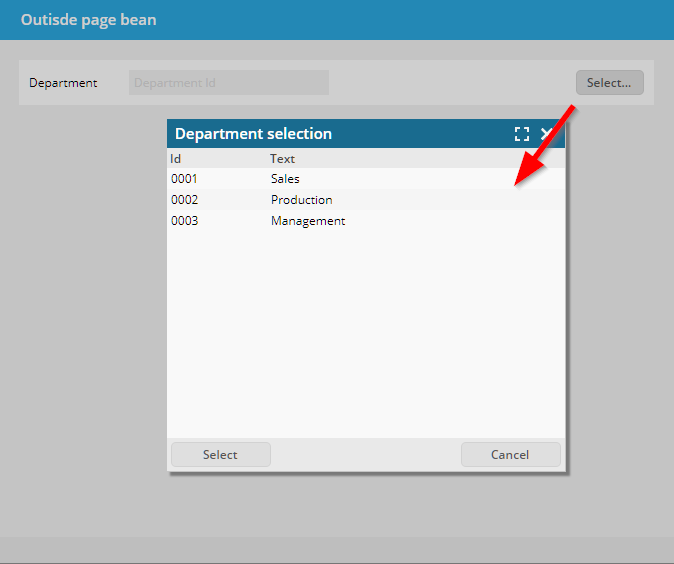Click the Text column header
674x564 pixels.
point(282,159)
